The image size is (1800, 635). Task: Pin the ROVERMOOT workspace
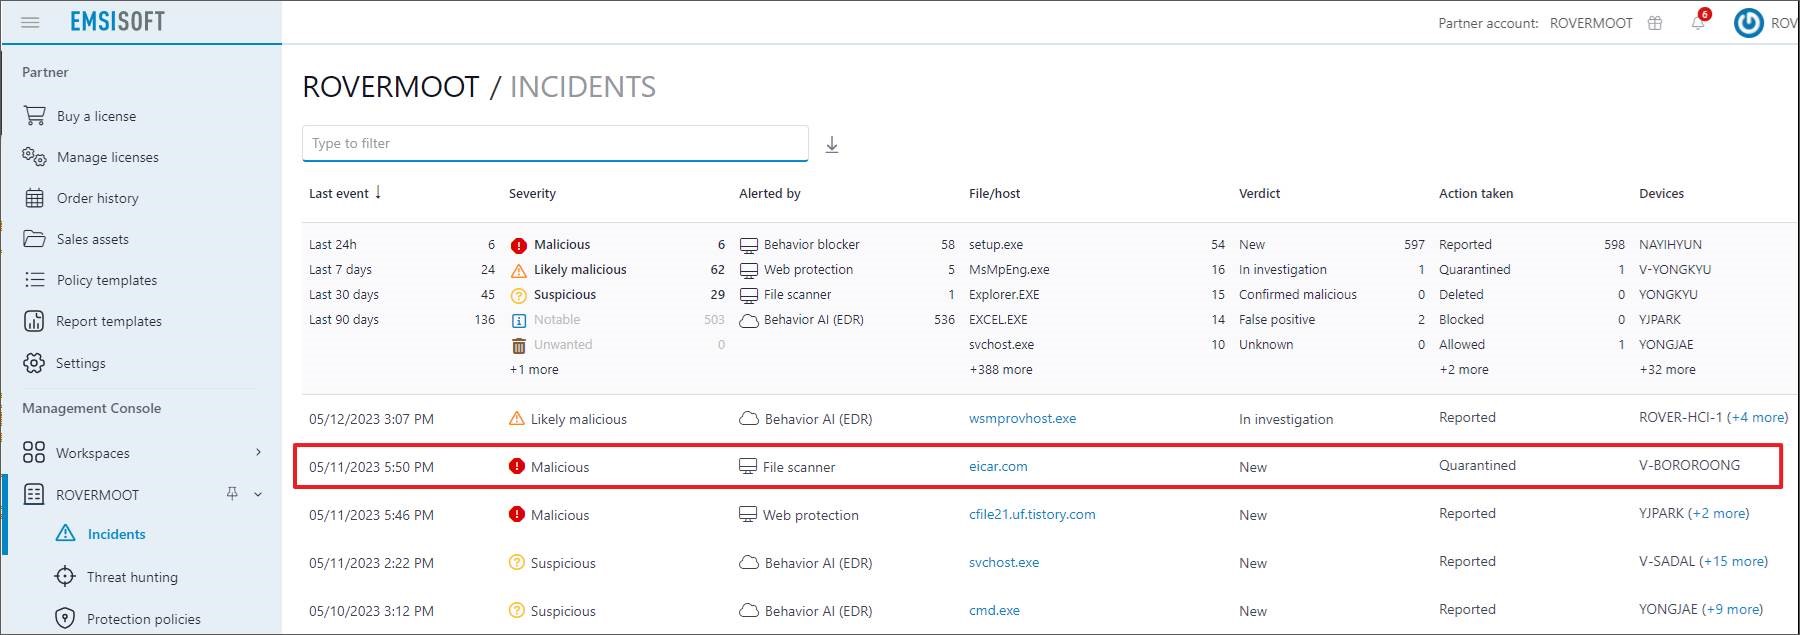232,494
